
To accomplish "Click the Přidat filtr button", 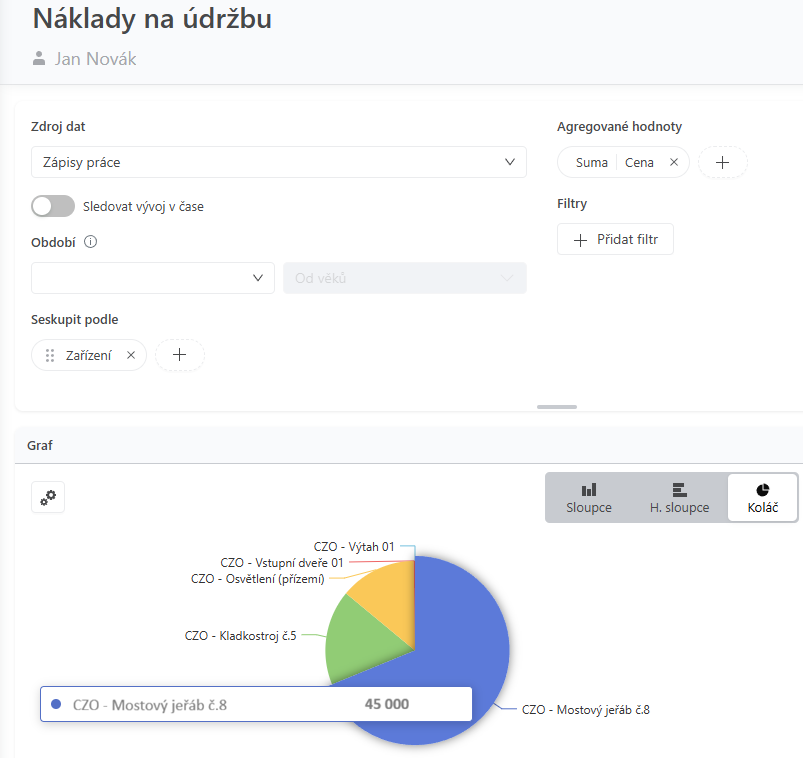I will pyautogui.click(x=615, y=239).
